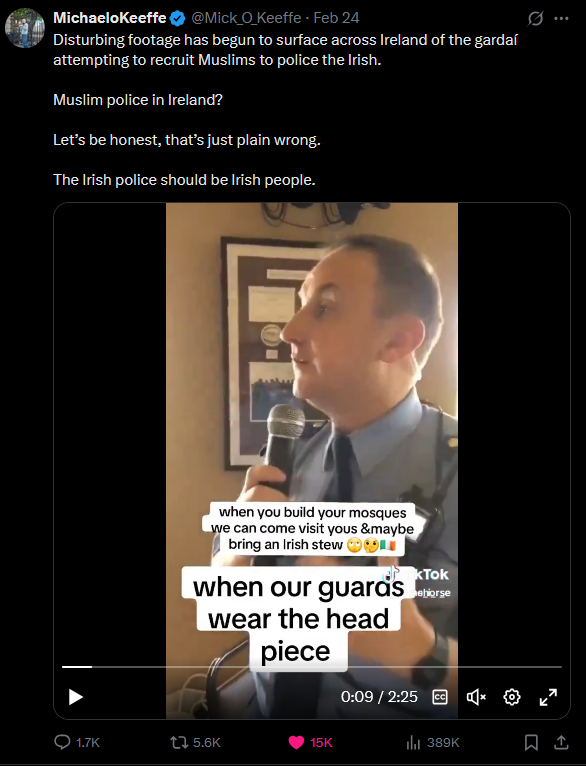The height and width of the screenshot is (766, 586).
Task: View post analytics showing 389K views
Action: coord(433,743)
